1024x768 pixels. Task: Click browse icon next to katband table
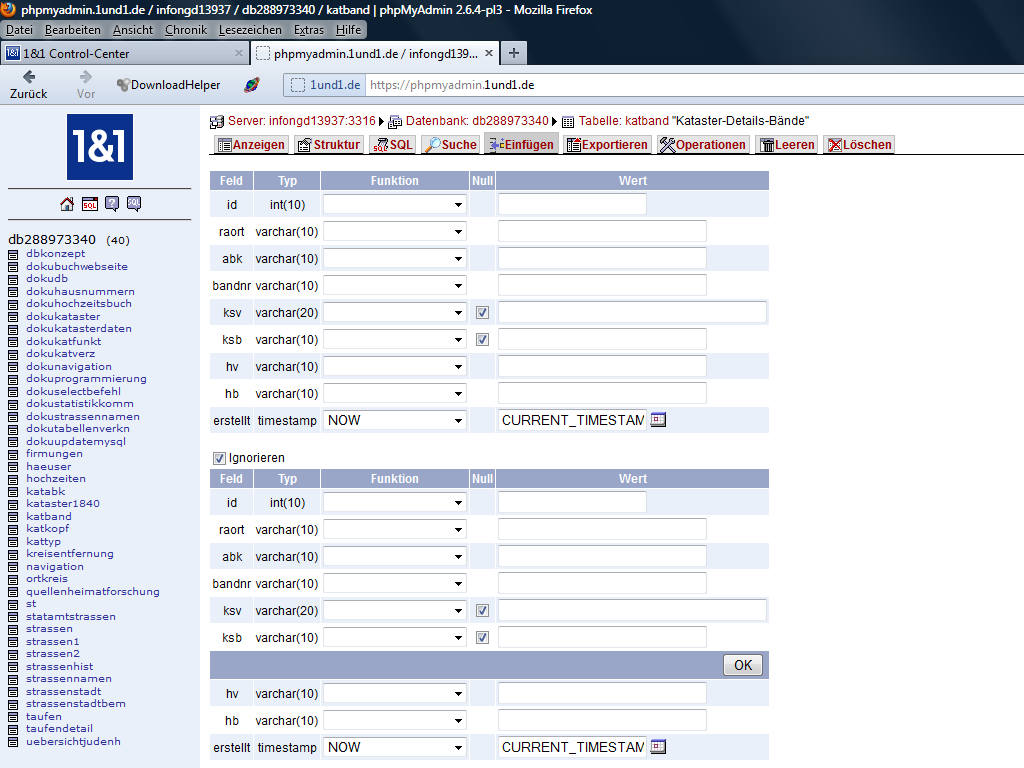13,517
